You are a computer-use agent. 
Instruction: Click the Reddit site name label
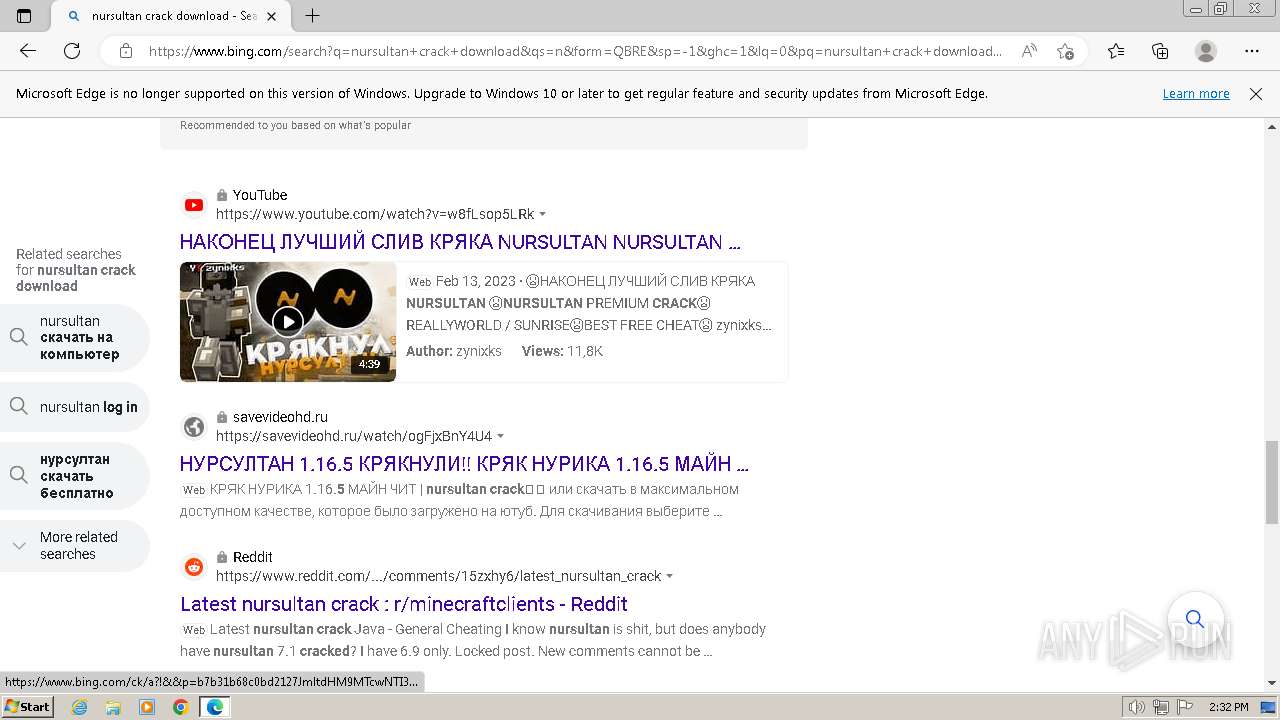point(253,557)
